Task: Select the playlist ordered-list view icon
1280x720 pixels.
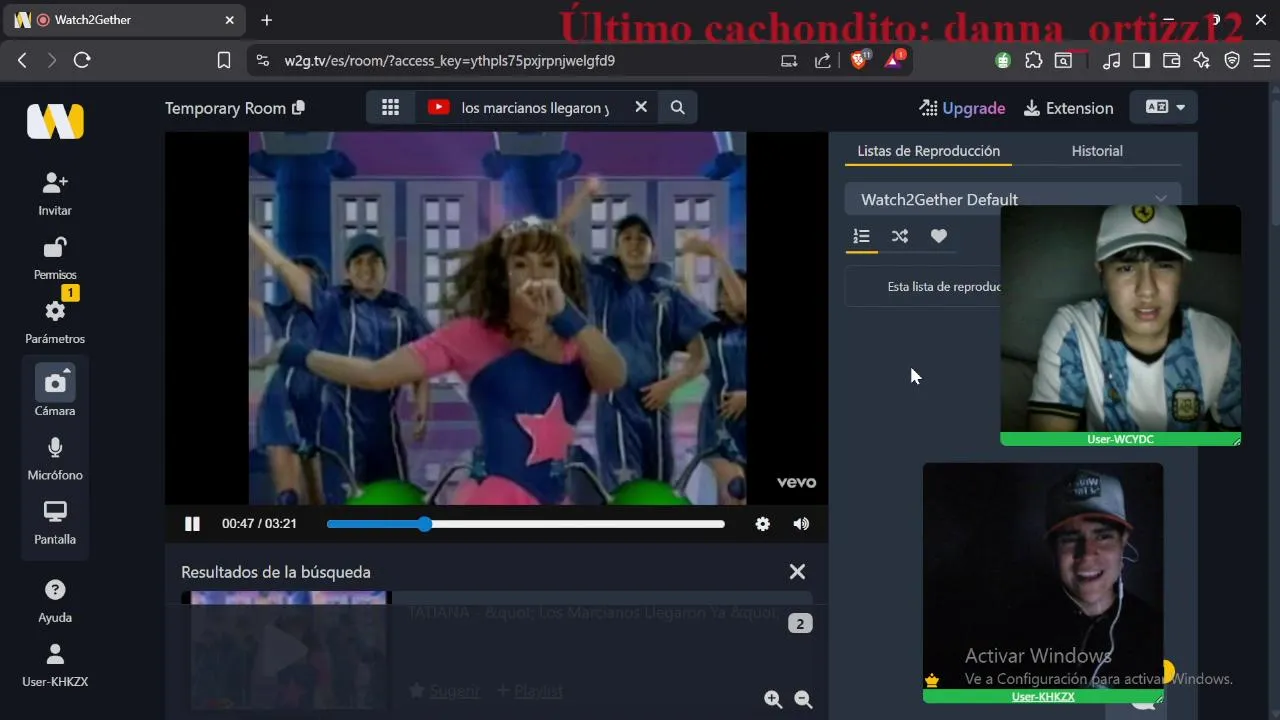Action: (861, 236)
